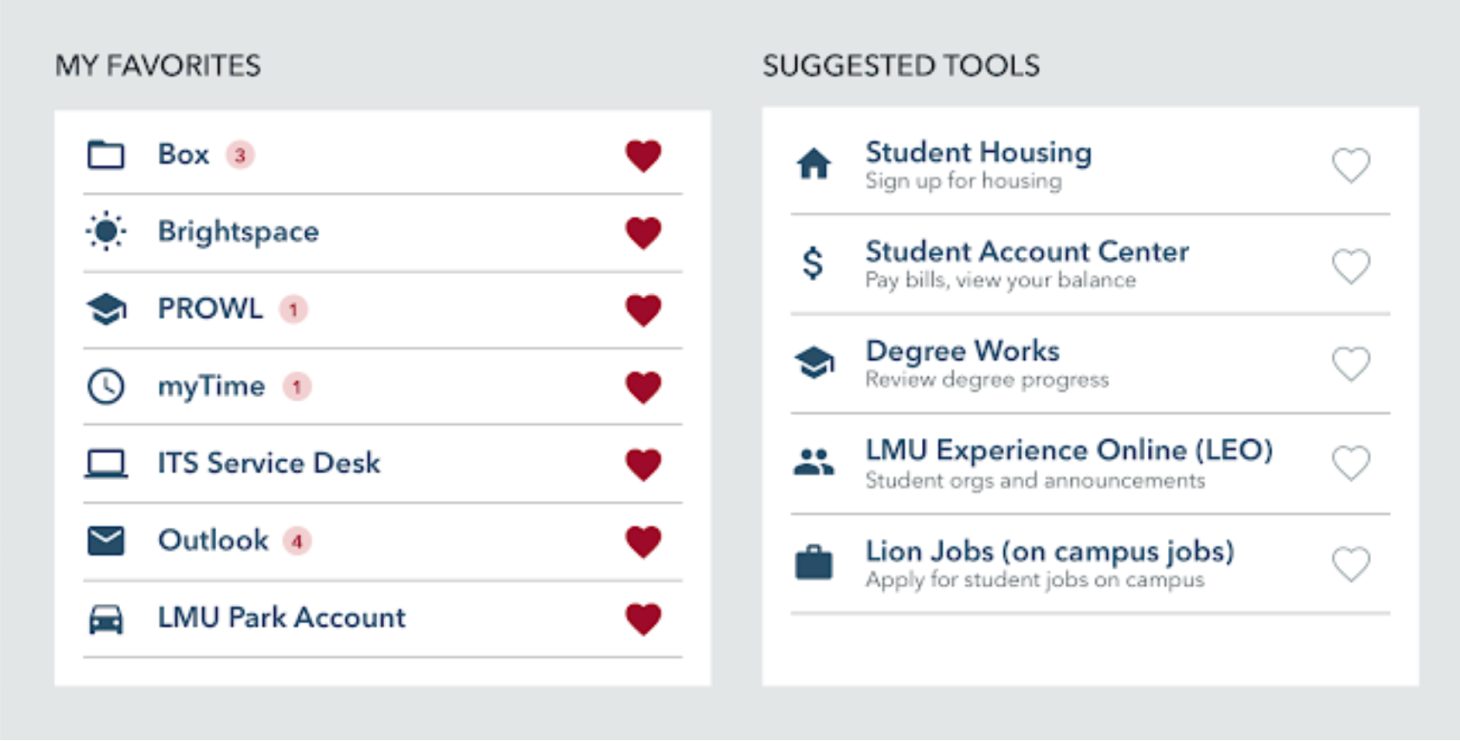
Task: Click the Lion Jobs briefcase icon
Action: pos(814,563)
